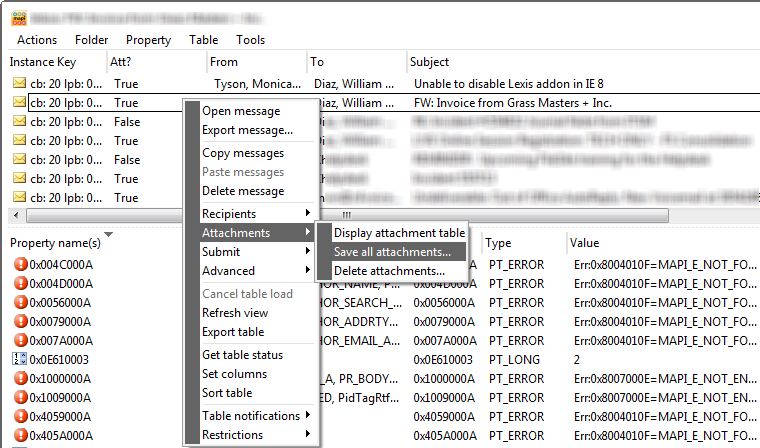Click red error icon beside 0x1000000A

(x=20, y=379)
